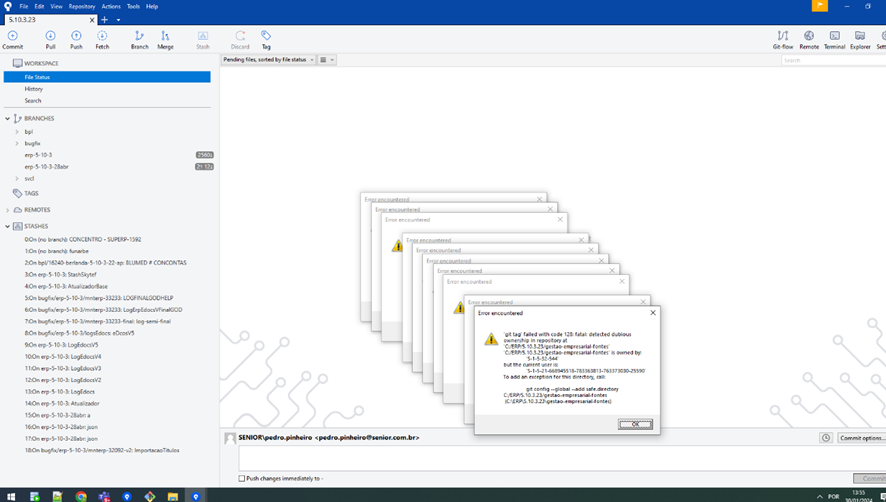
Task: Select stash 8 eDocsV5 entry
Action: (79, 333)
